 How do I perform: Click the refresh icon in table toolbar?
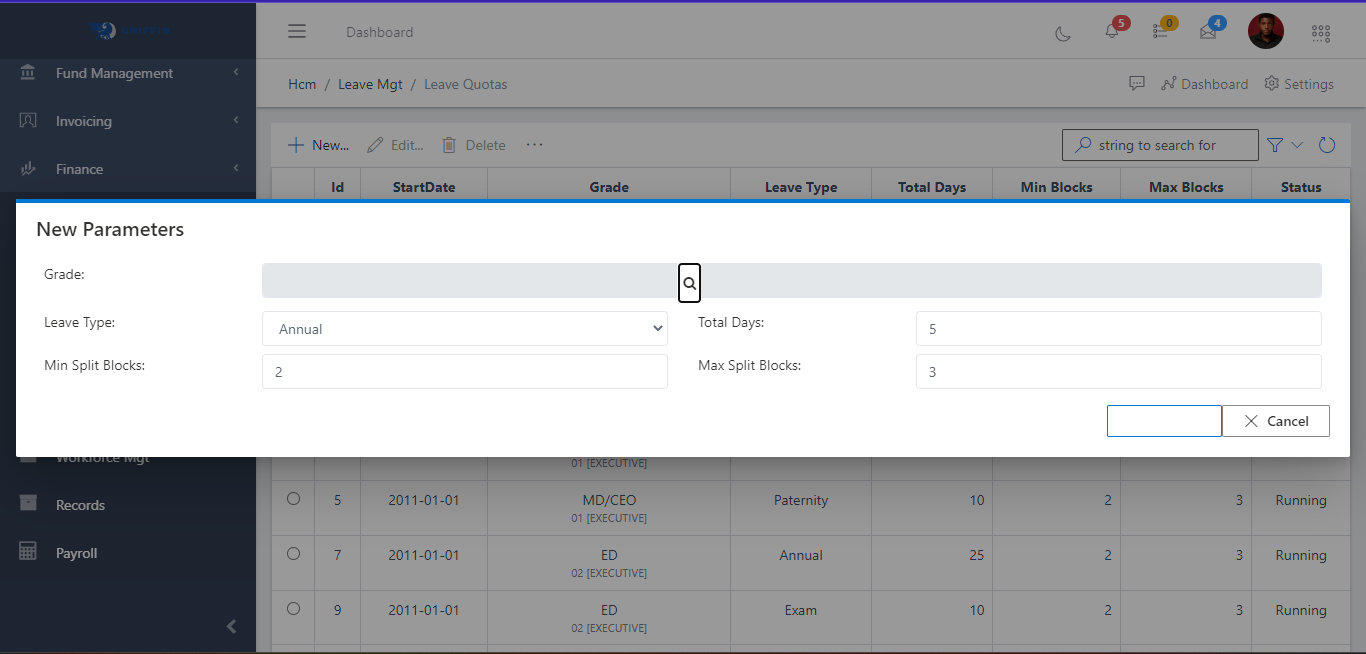pos(1327,145)
